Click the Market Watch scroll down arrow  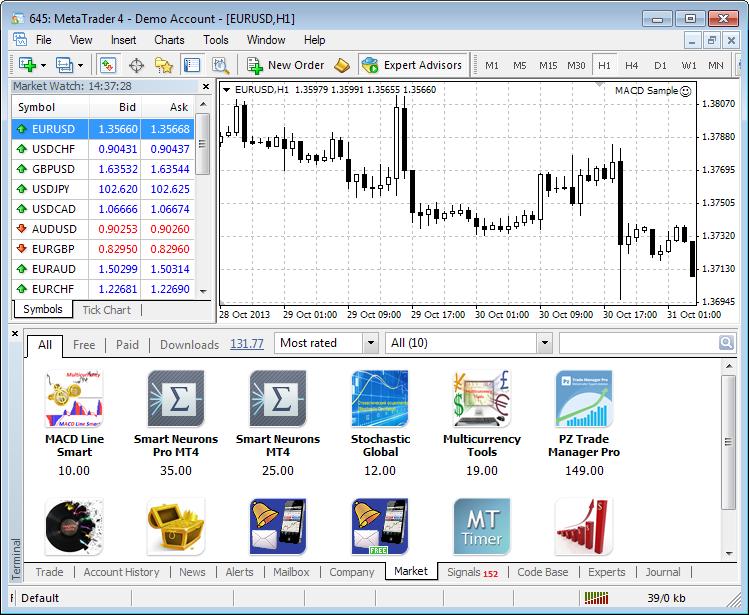pos(203,291)
